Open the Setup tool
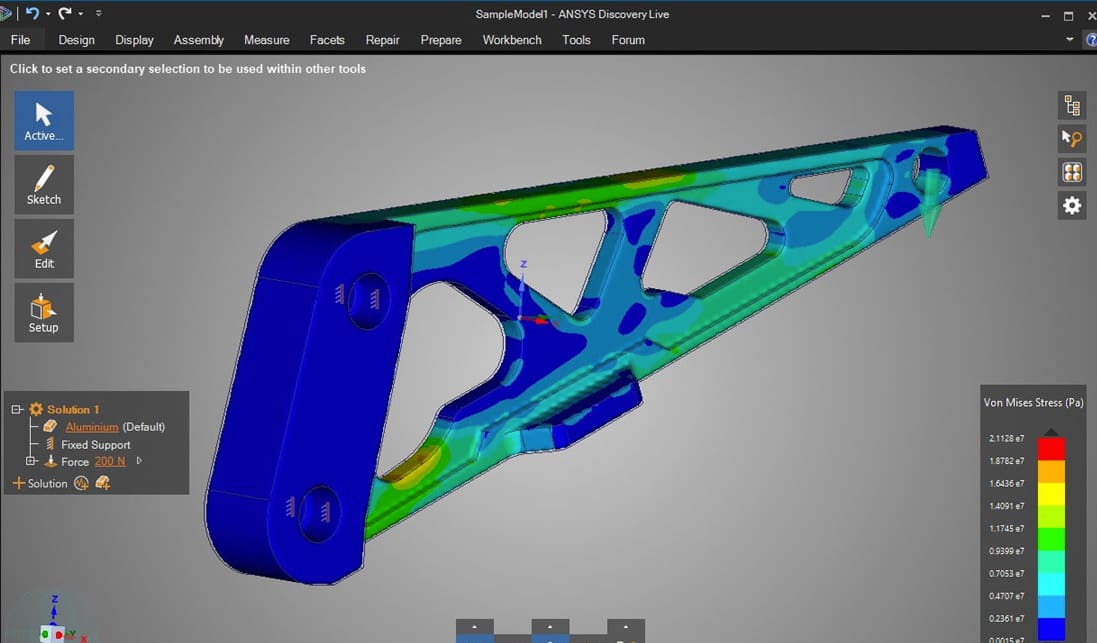The image size is (1097, 643). point(43,313)
